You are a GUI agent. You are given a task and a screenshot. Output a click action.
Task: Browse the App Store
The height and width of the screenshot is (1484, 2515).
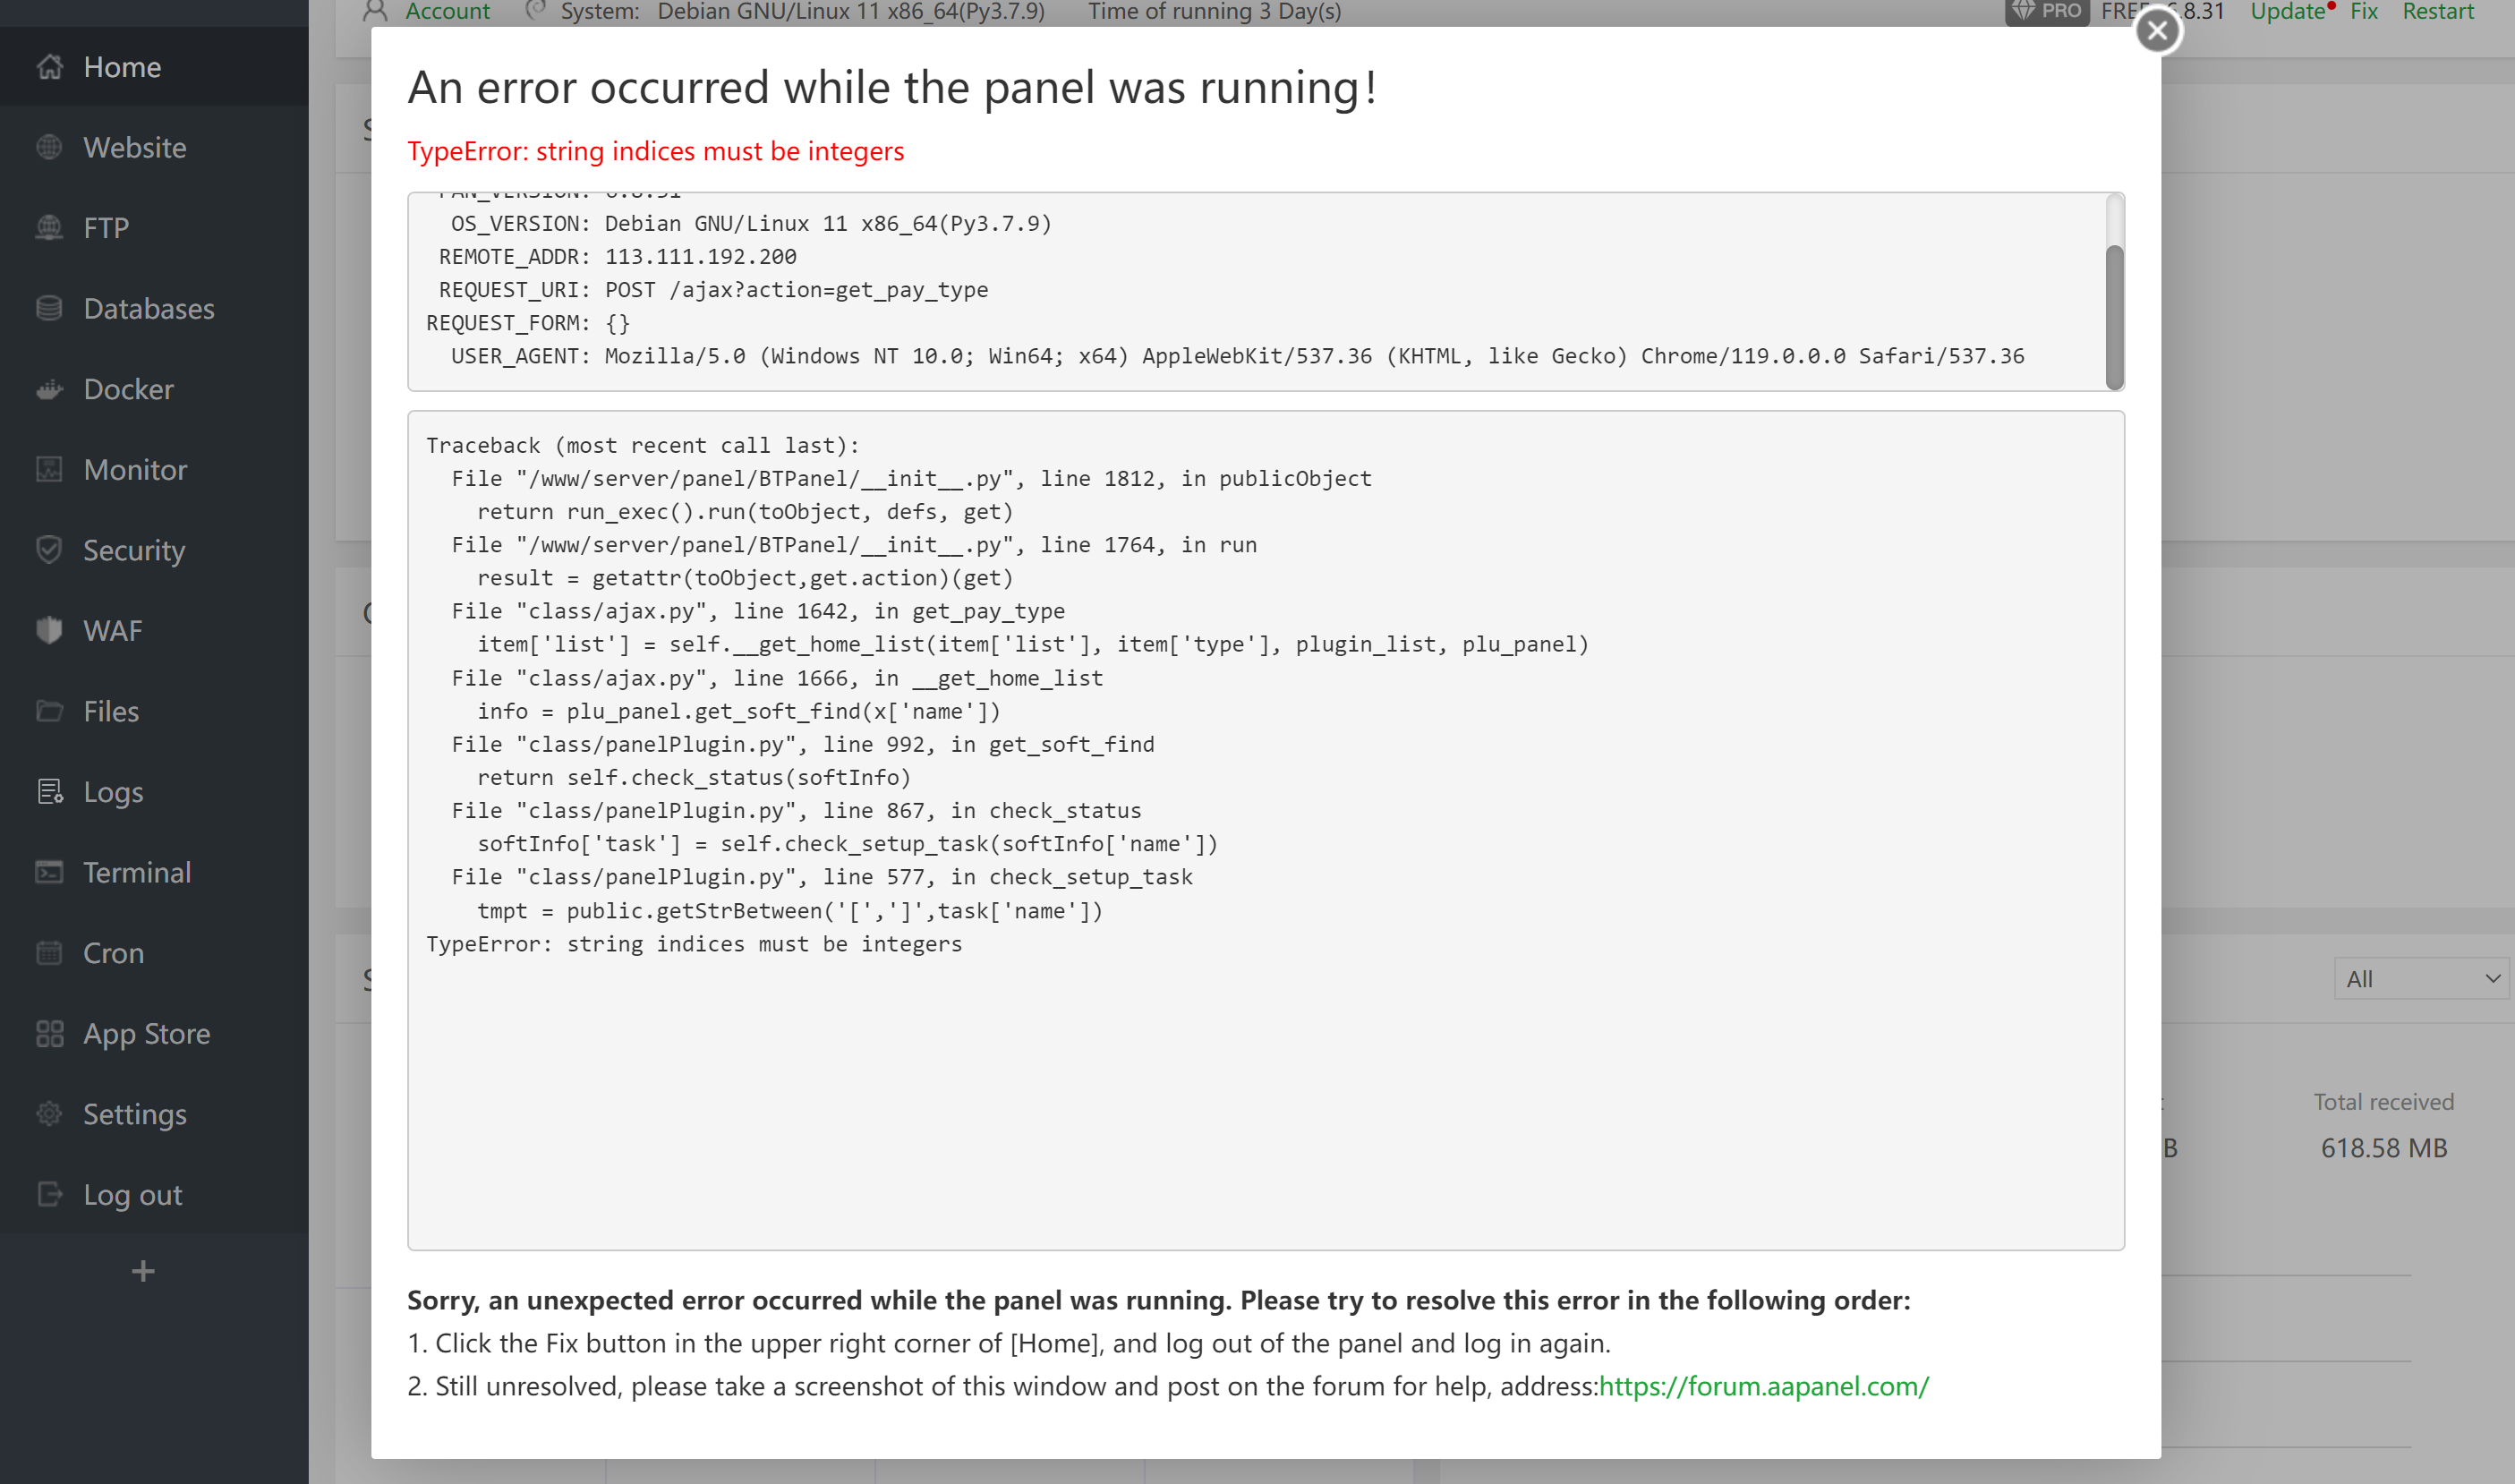click(146, 1033)
